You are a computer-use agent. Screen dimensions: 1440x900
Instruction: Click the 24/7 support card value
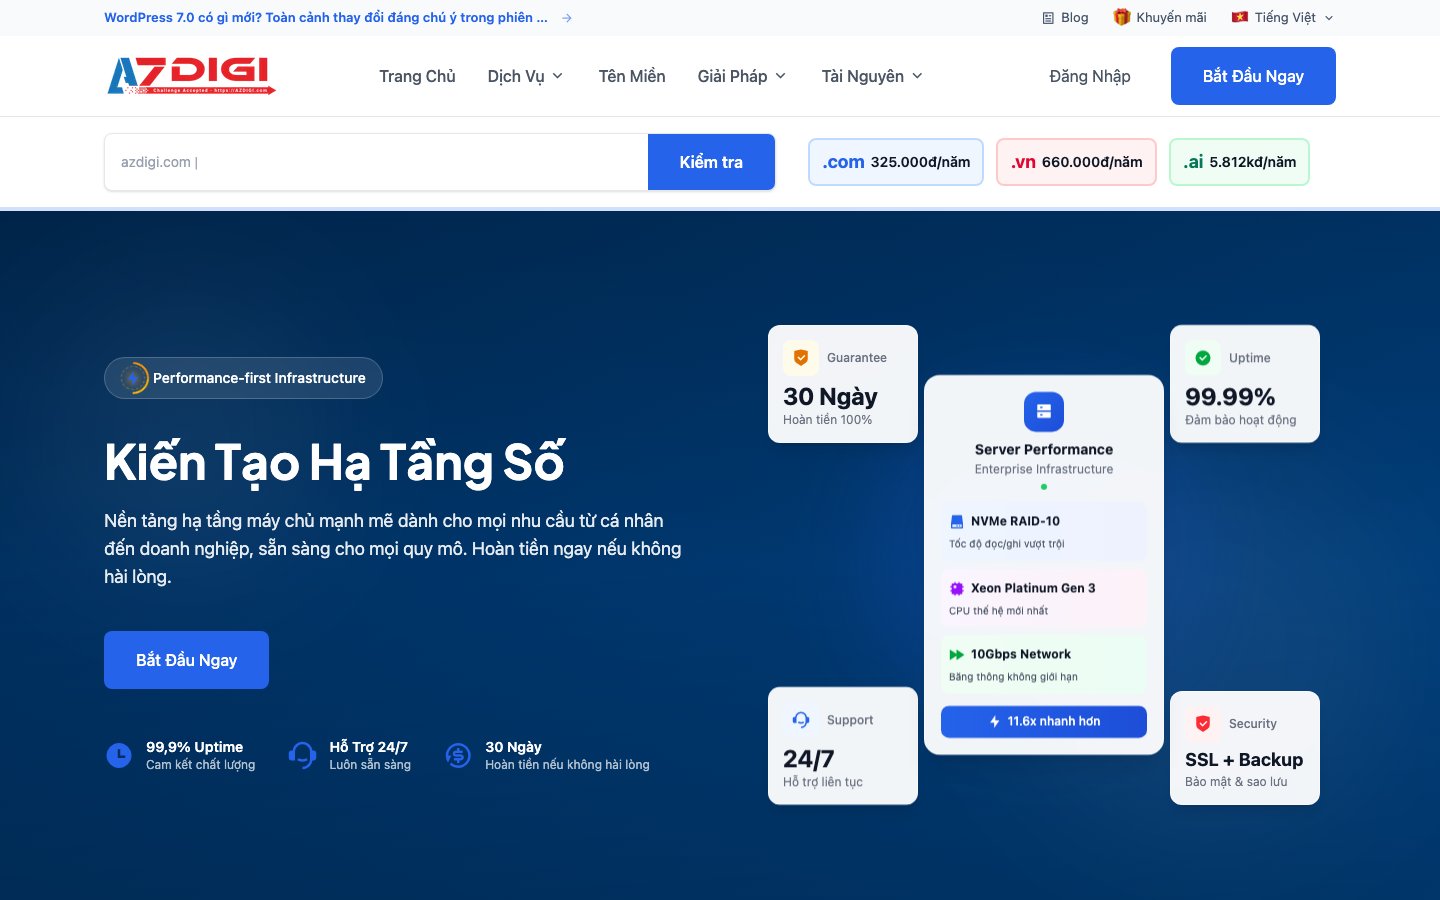click(x=808, y=759)
